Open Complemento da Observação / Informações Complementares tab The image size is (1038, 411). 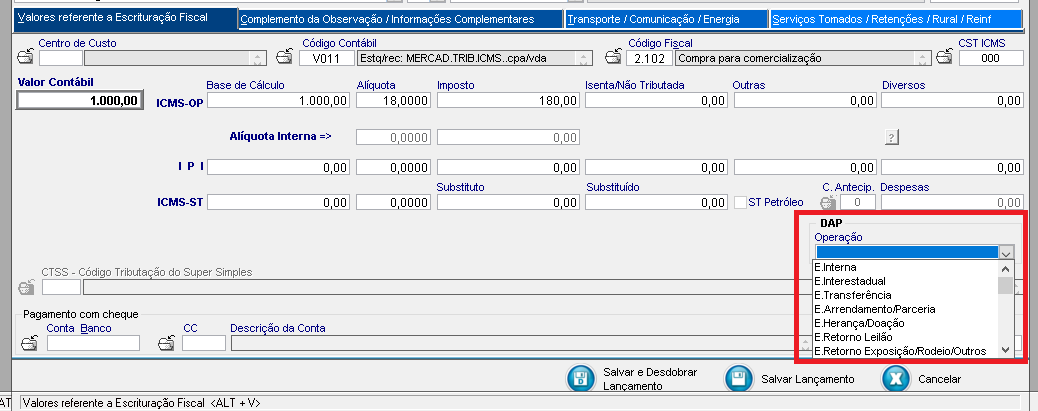click(400, 19)
